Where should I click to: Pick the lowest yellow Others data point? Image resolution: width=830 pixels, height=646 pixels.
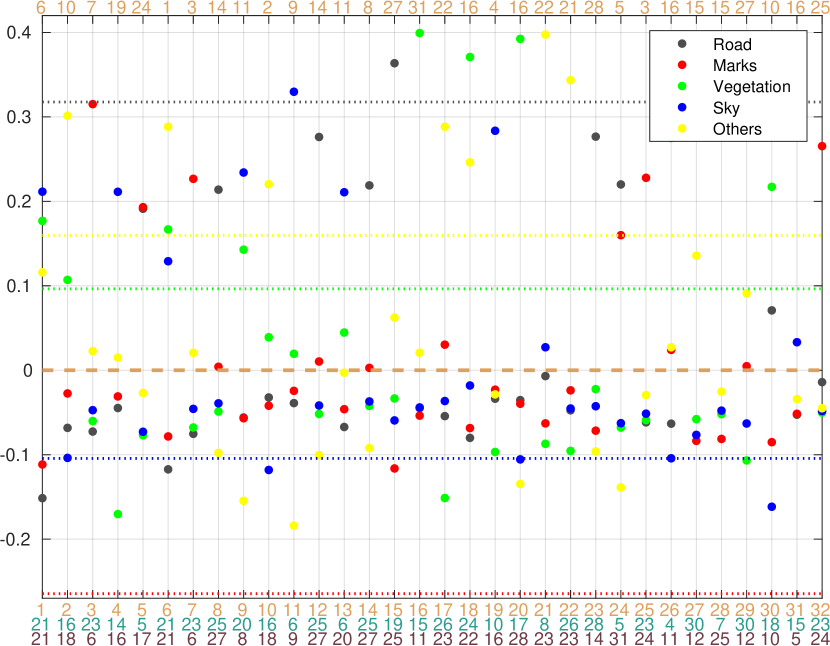pyautogui.click(x=294, y=526)
